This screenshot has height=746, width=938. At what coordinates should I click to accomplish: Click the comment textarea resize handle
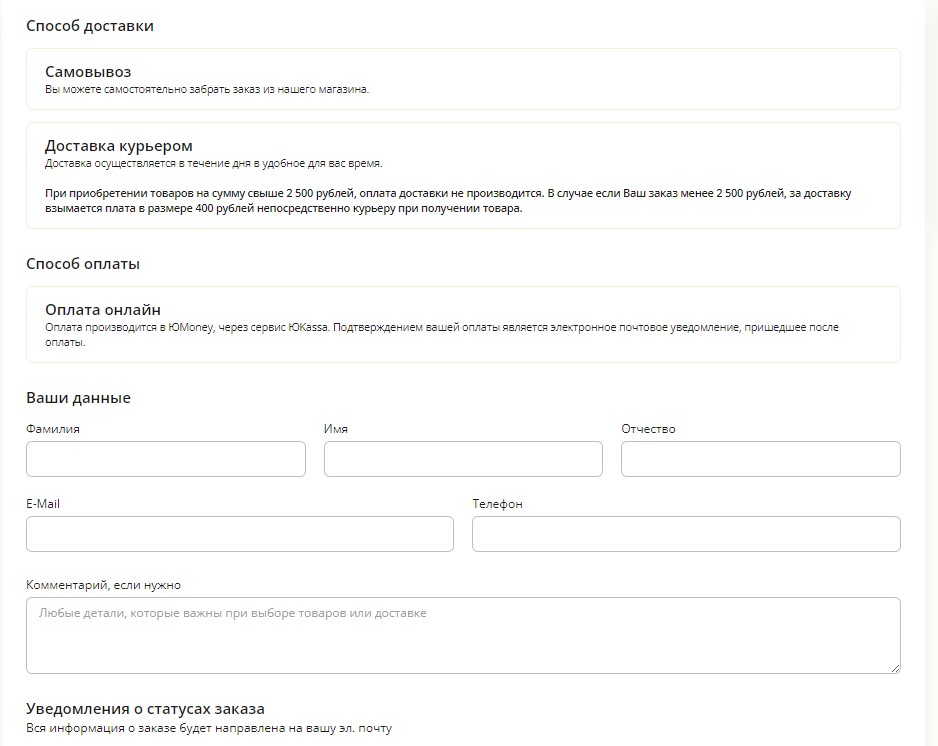pyautogui.click(x=895, y=668)
